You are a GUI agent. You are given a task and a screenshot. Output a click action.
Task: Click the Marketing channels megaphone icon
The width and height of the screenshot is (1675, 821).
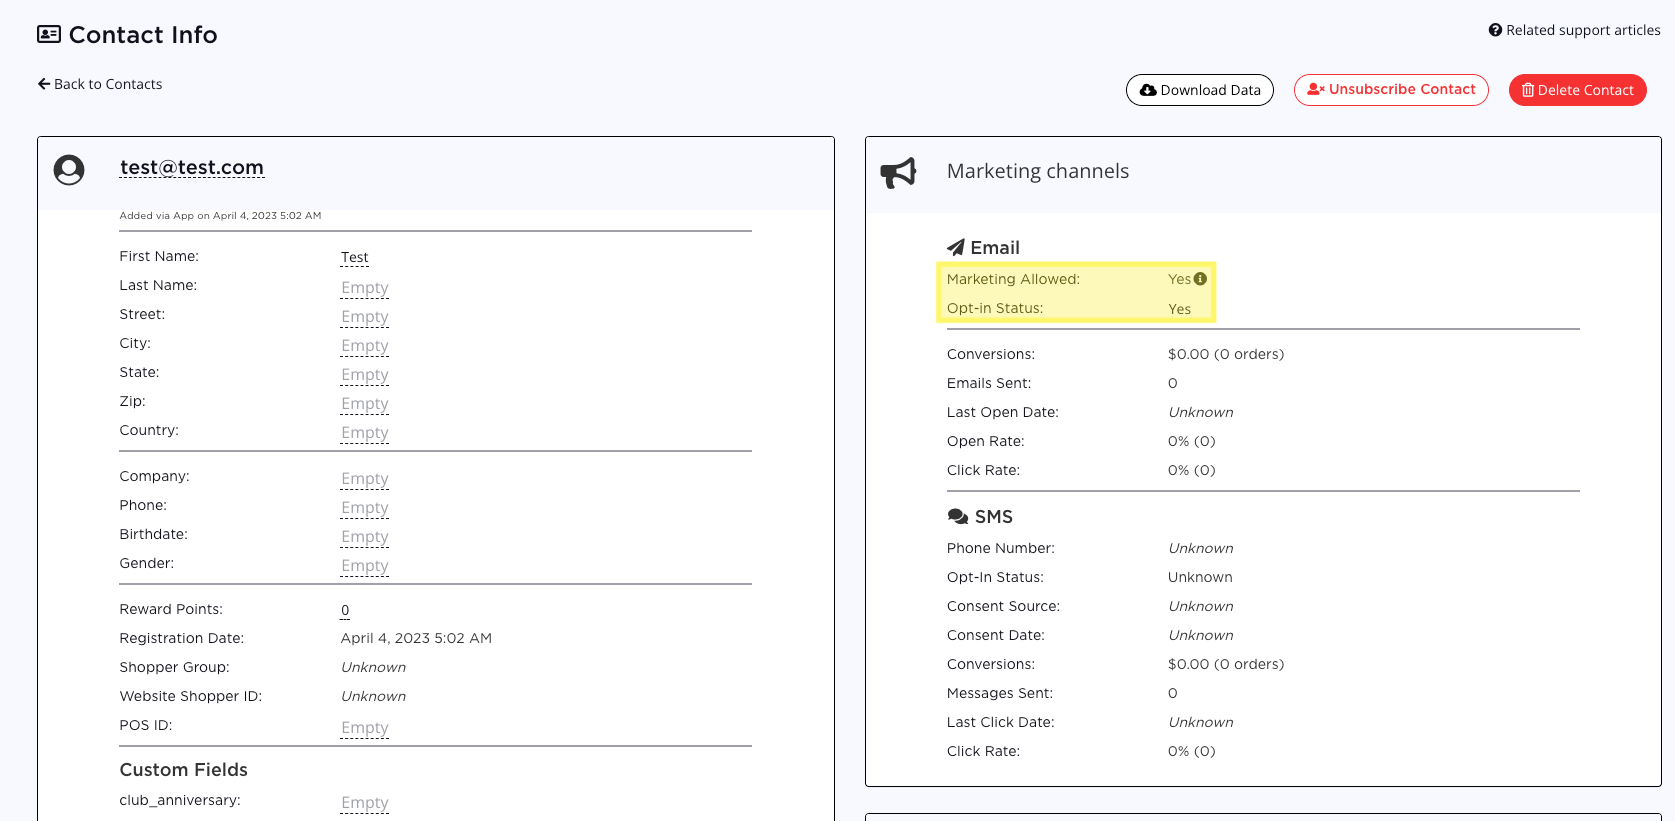coord(898,172)
